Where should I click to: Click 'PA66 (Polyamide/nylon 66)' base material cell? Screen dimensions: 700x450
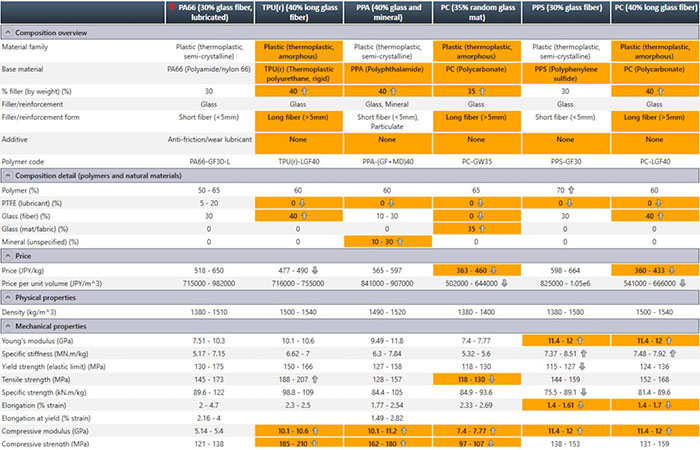pos(208,69)
